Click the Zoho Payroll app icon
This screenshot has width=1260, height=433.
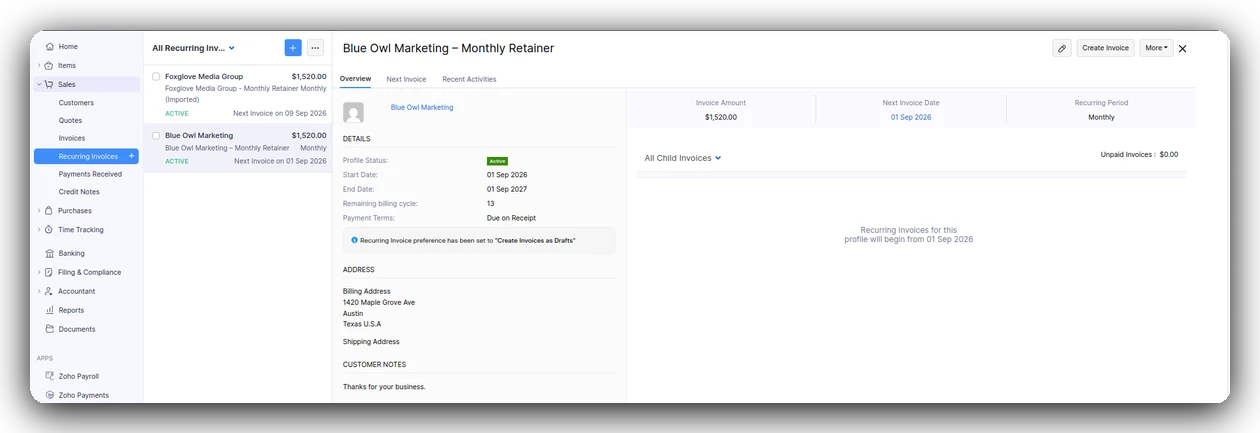[x=49, y=377]
